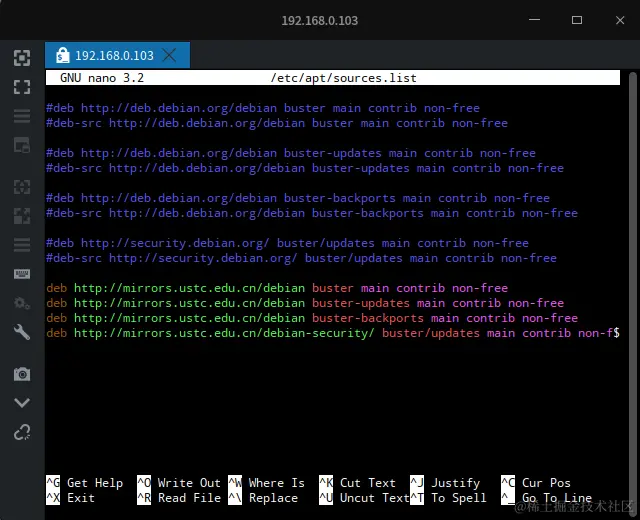Click the ^U Uncut Text shortcut

[x=364, y=498]
